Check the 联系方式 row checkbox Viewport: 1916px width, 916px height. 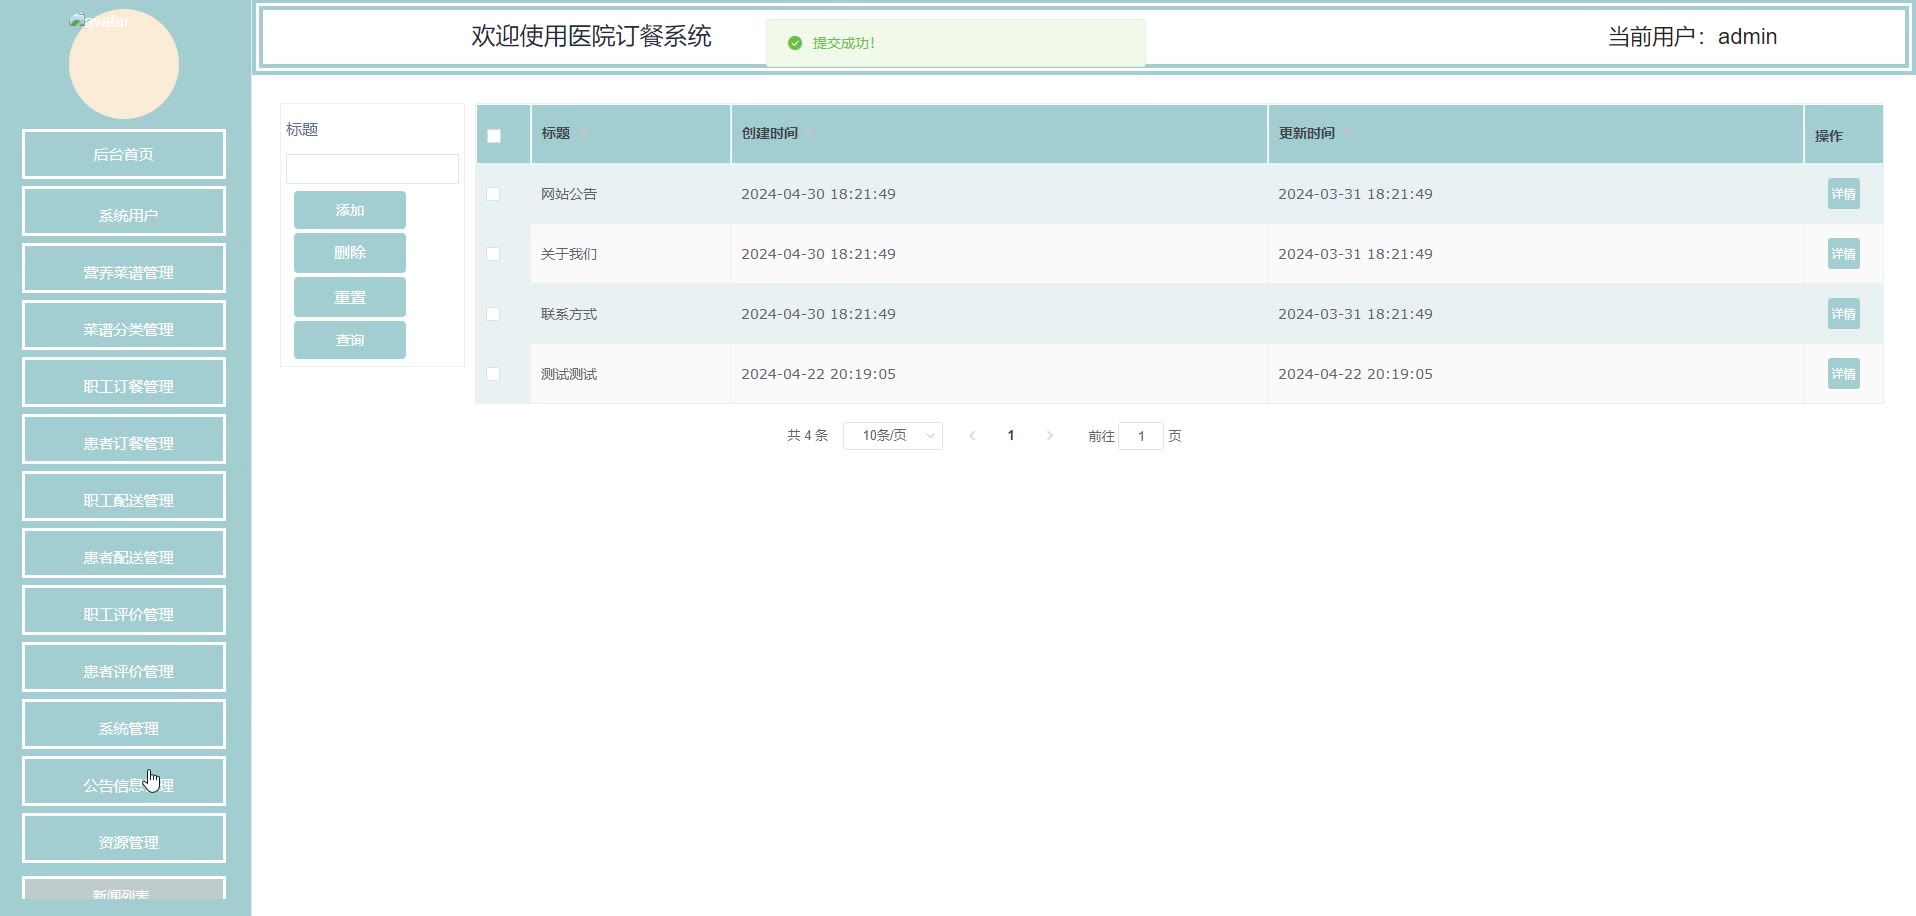click(493, 314)
